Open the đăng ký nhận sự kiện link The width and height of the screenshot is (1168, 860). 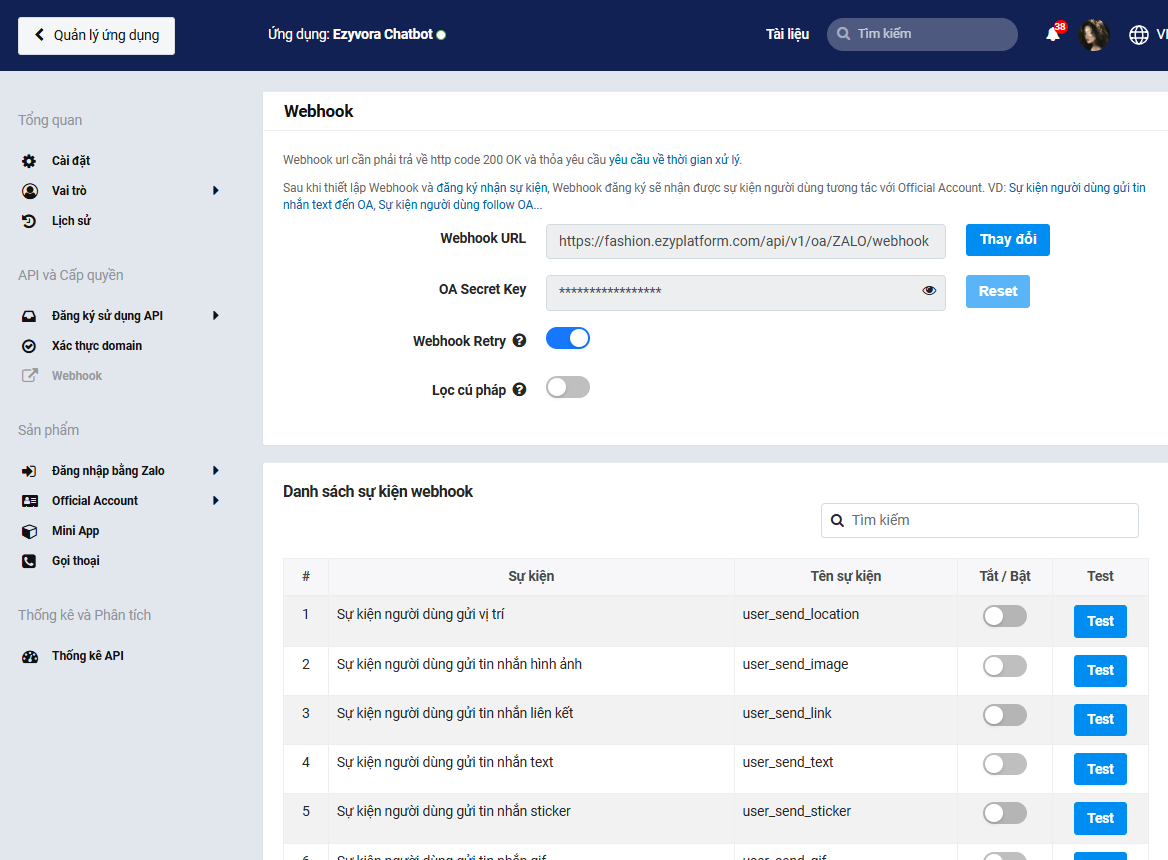click(x=492, y=188)
